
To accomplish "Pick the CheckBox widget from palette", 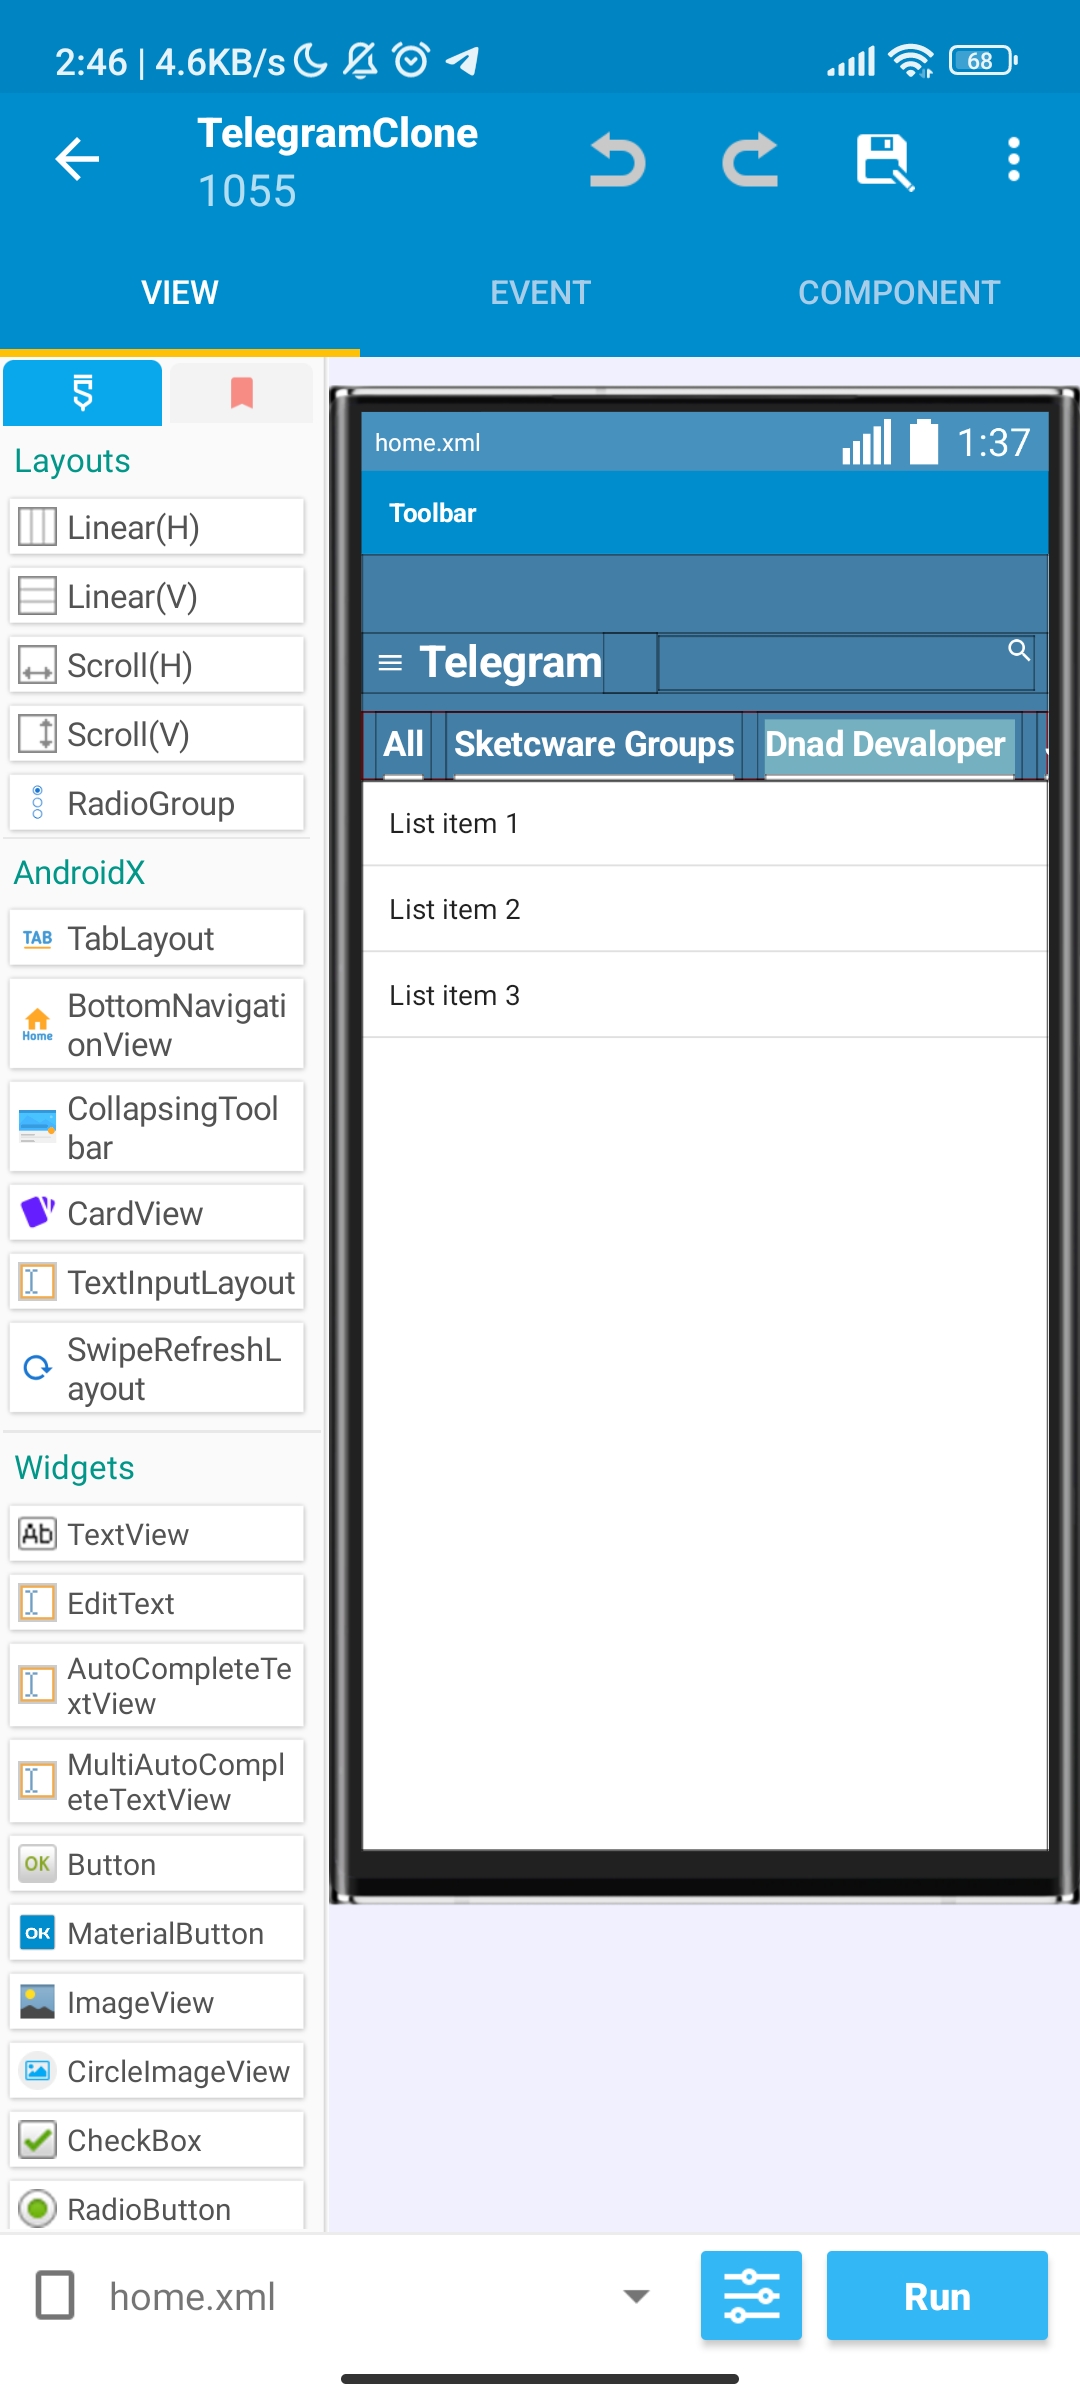I will coord(157,2140).
